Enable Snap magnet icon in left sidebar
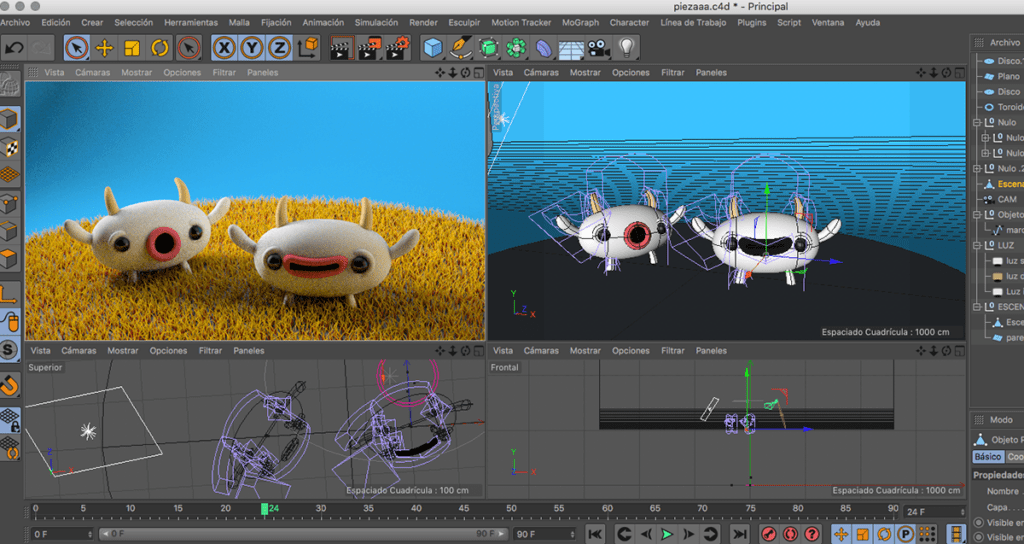Viewport: 1024px width, 544px height. [9, 385]
